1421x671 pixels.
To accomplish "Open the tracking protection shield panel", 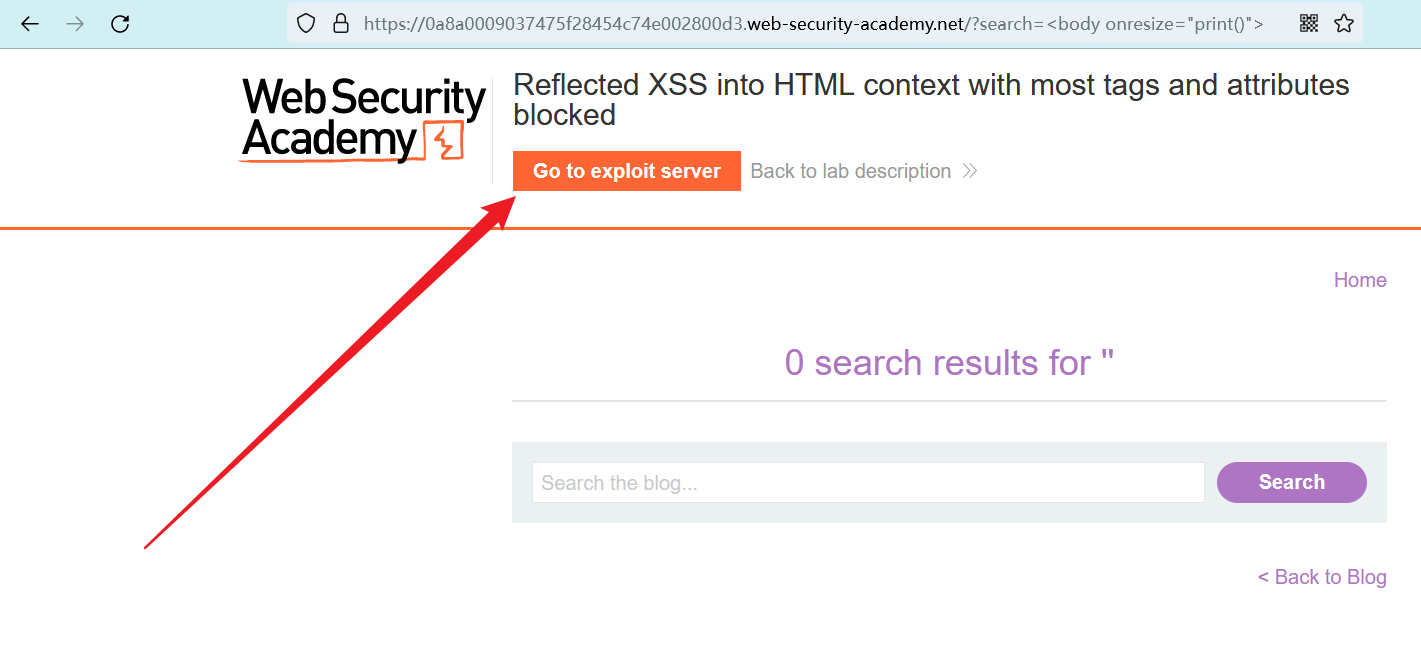I will (307, 23).
